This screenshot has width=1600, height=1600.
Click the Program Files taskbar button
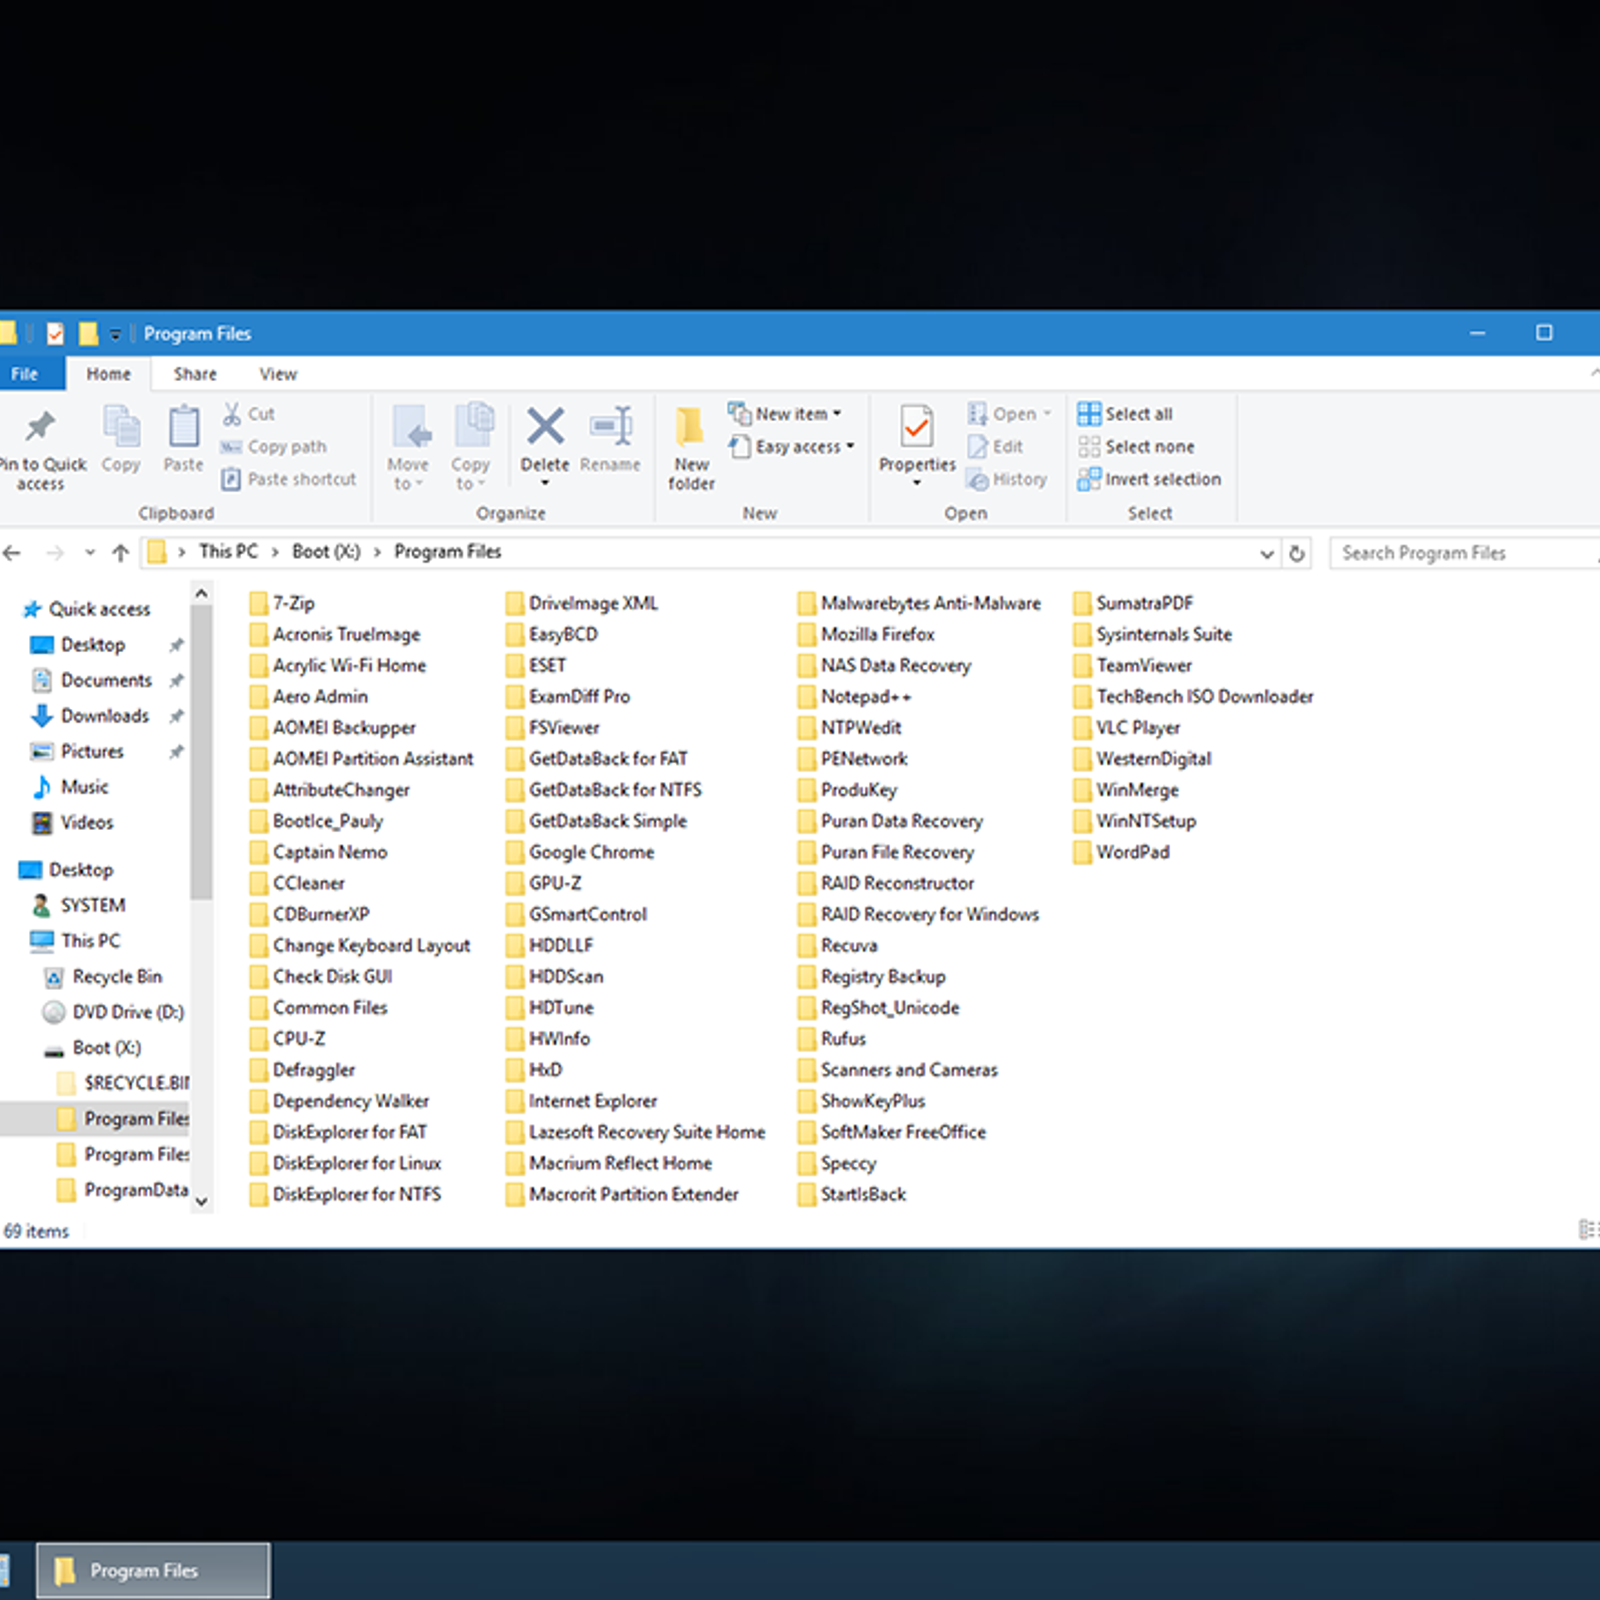153,1570
